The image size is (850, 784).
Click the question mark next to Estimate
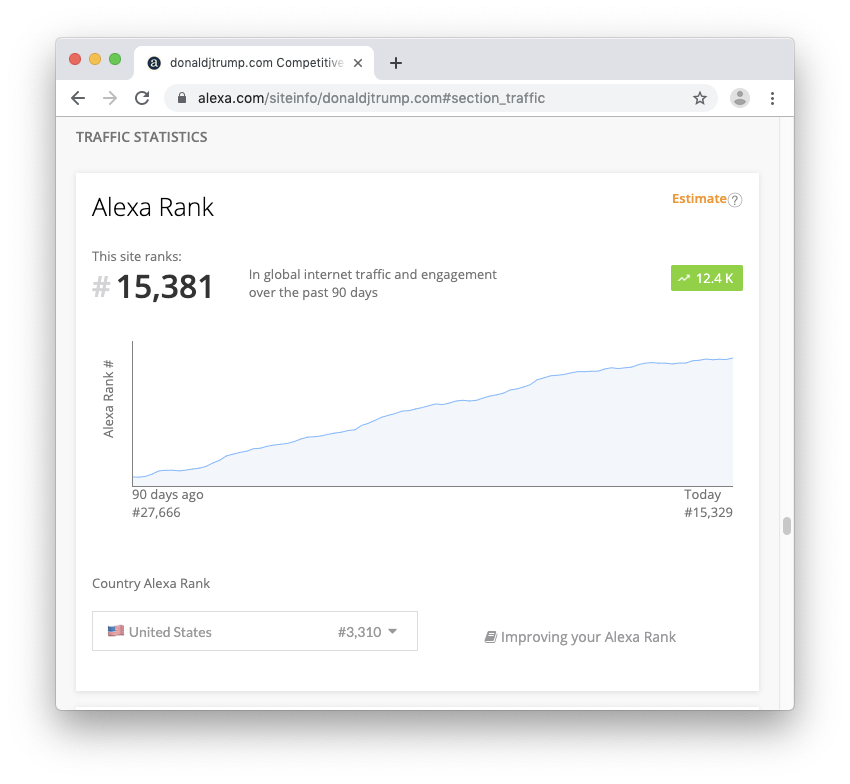click(735, 200)
